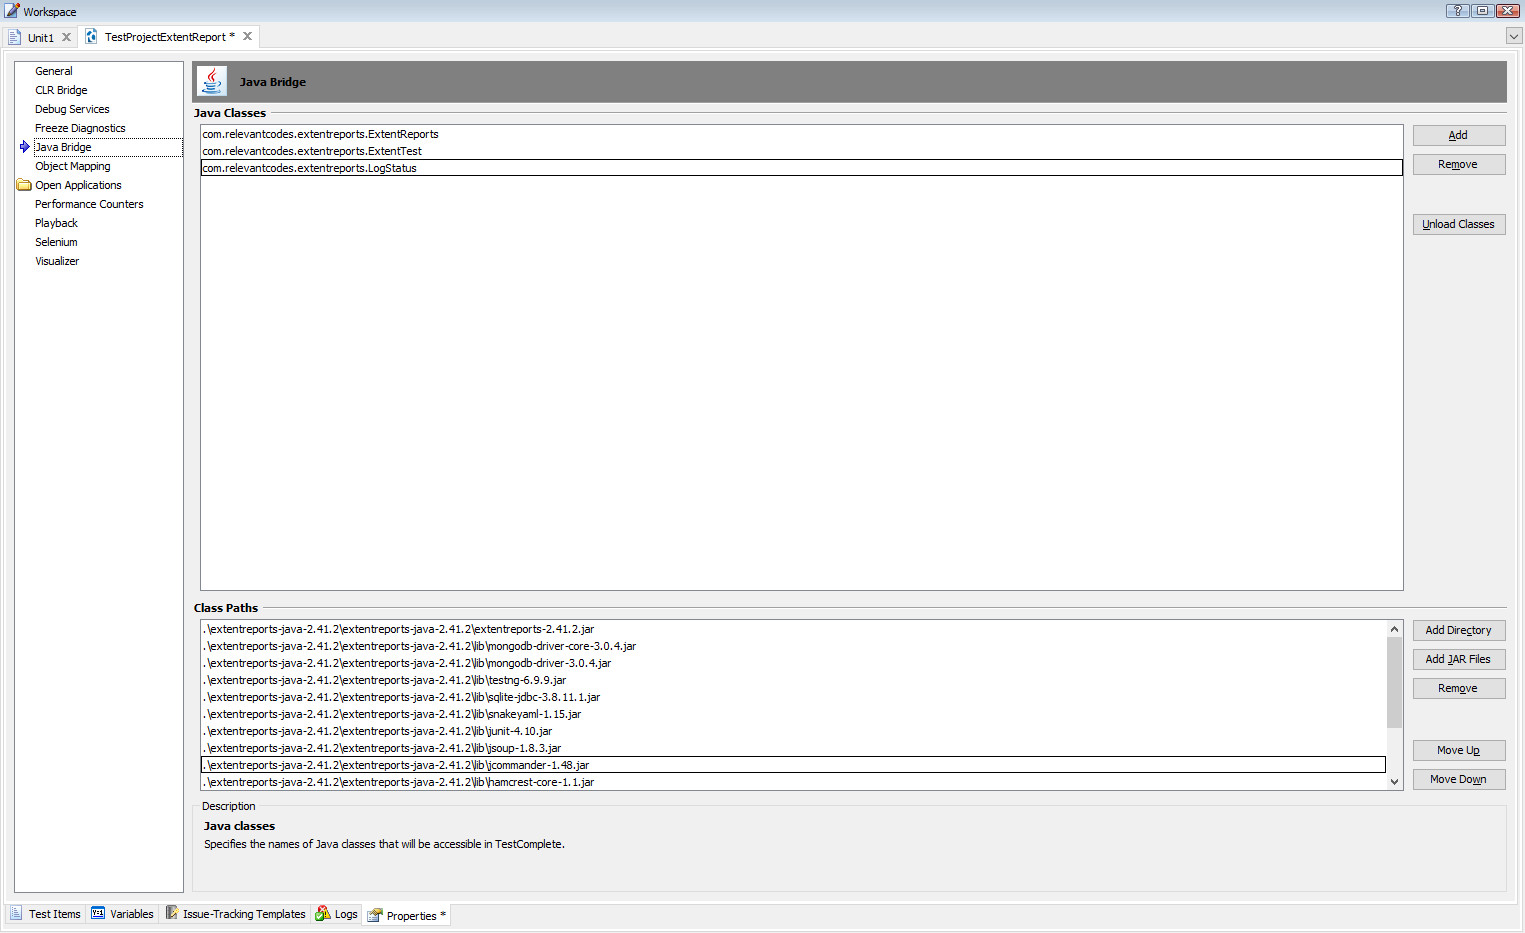Click the Issue-Tracking Templates icon

[170, 913]
